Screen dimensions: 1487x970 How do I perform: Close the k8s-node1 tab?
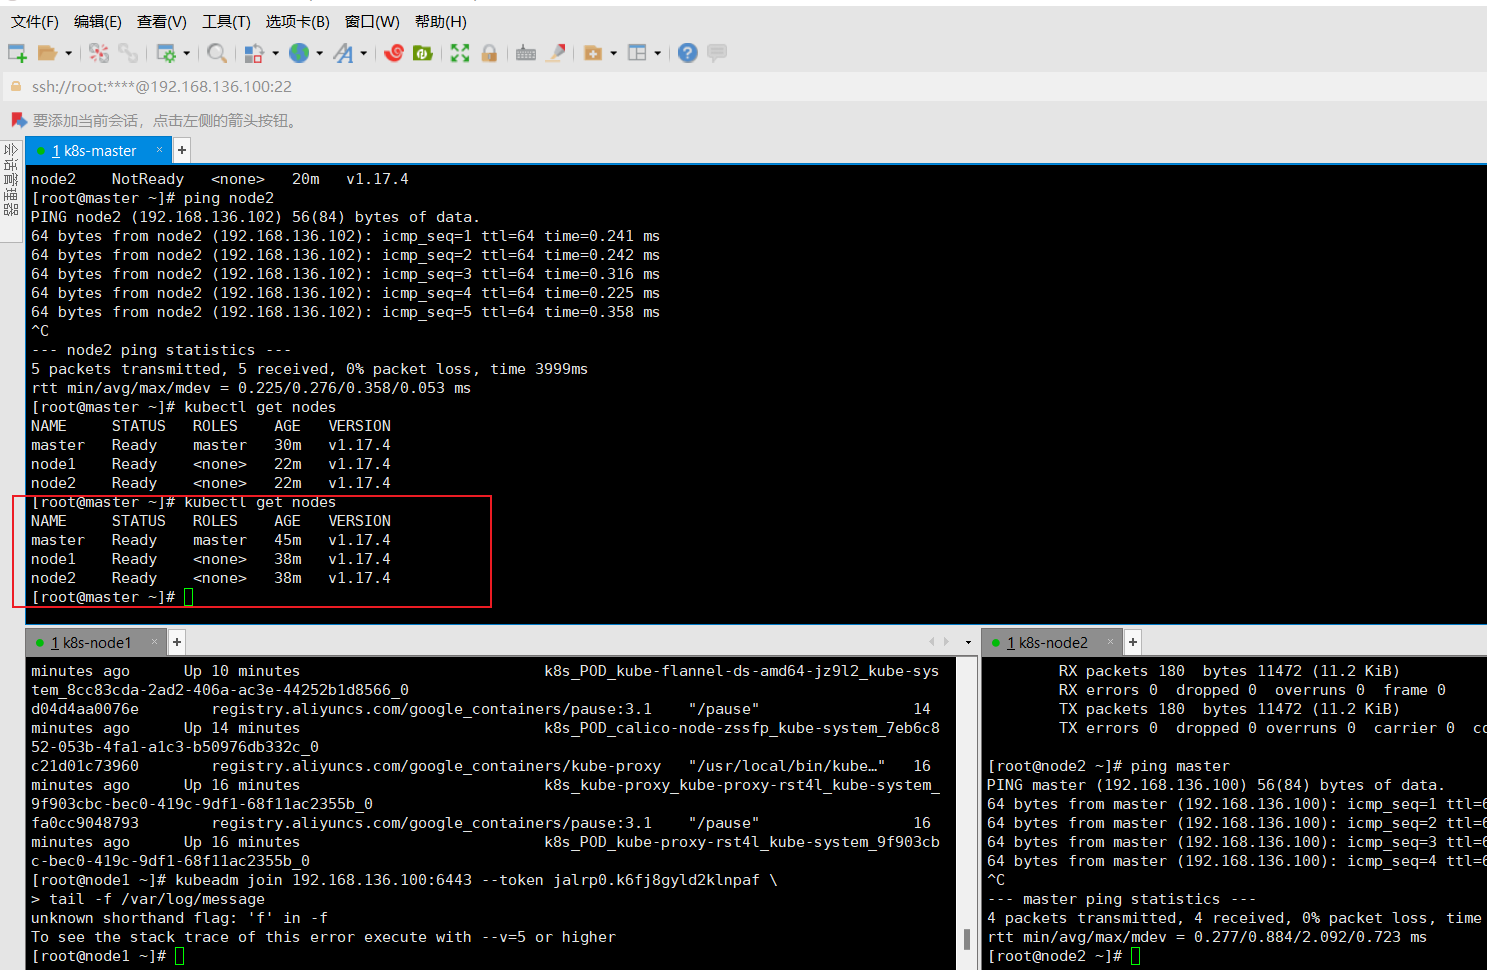point(154,642)
